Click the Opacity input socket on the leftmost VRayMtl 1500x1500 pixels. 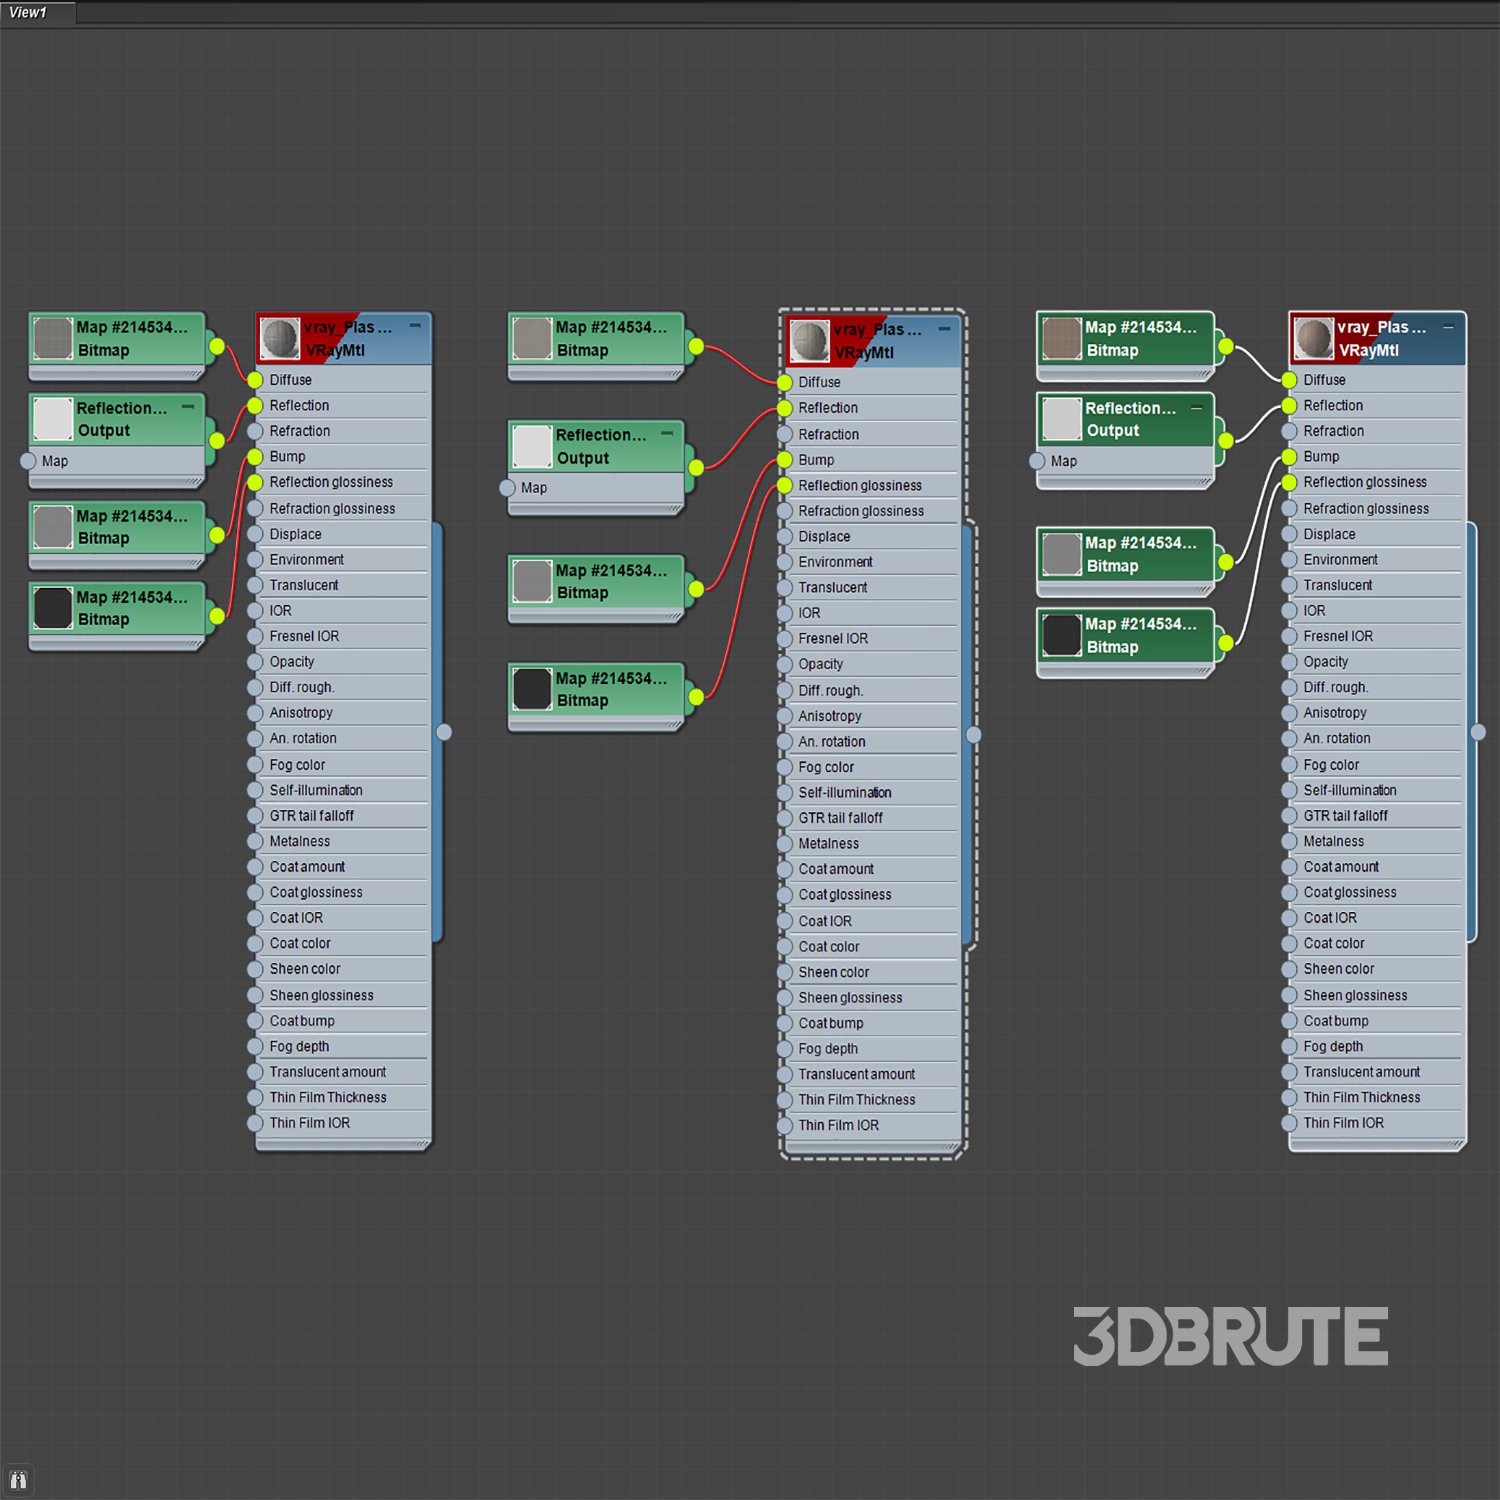tap(255, 662)
